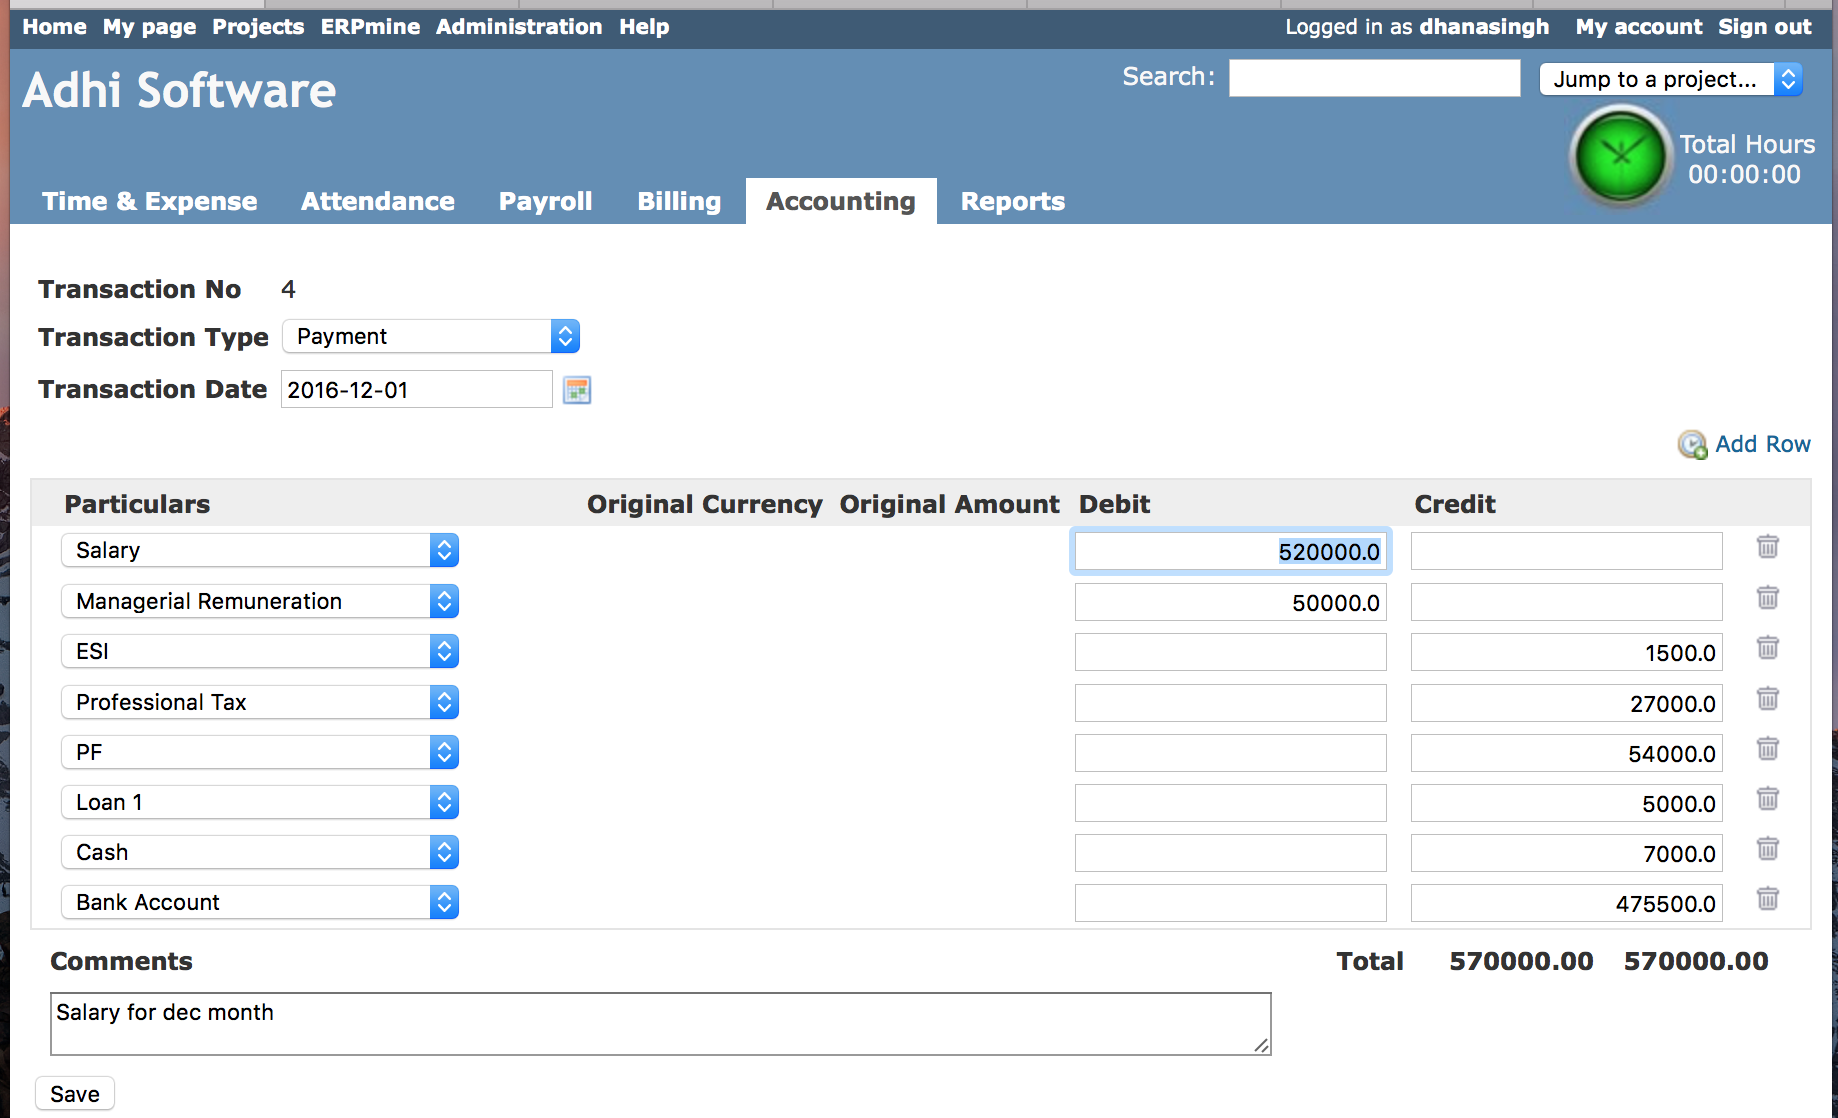The height and width of the screenshot is (1118, 1838).
Task: Switch to the Reports tab
Action: tap(1013, 201)
